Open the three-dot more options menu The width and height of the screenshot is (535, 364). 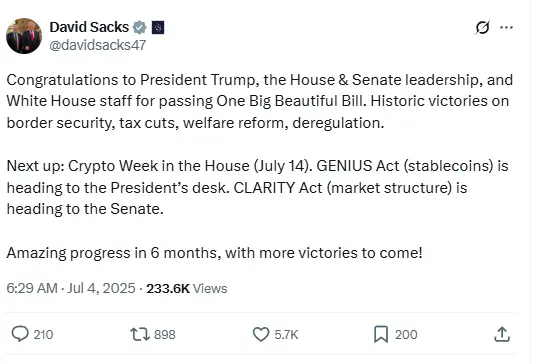coord(506,27)
